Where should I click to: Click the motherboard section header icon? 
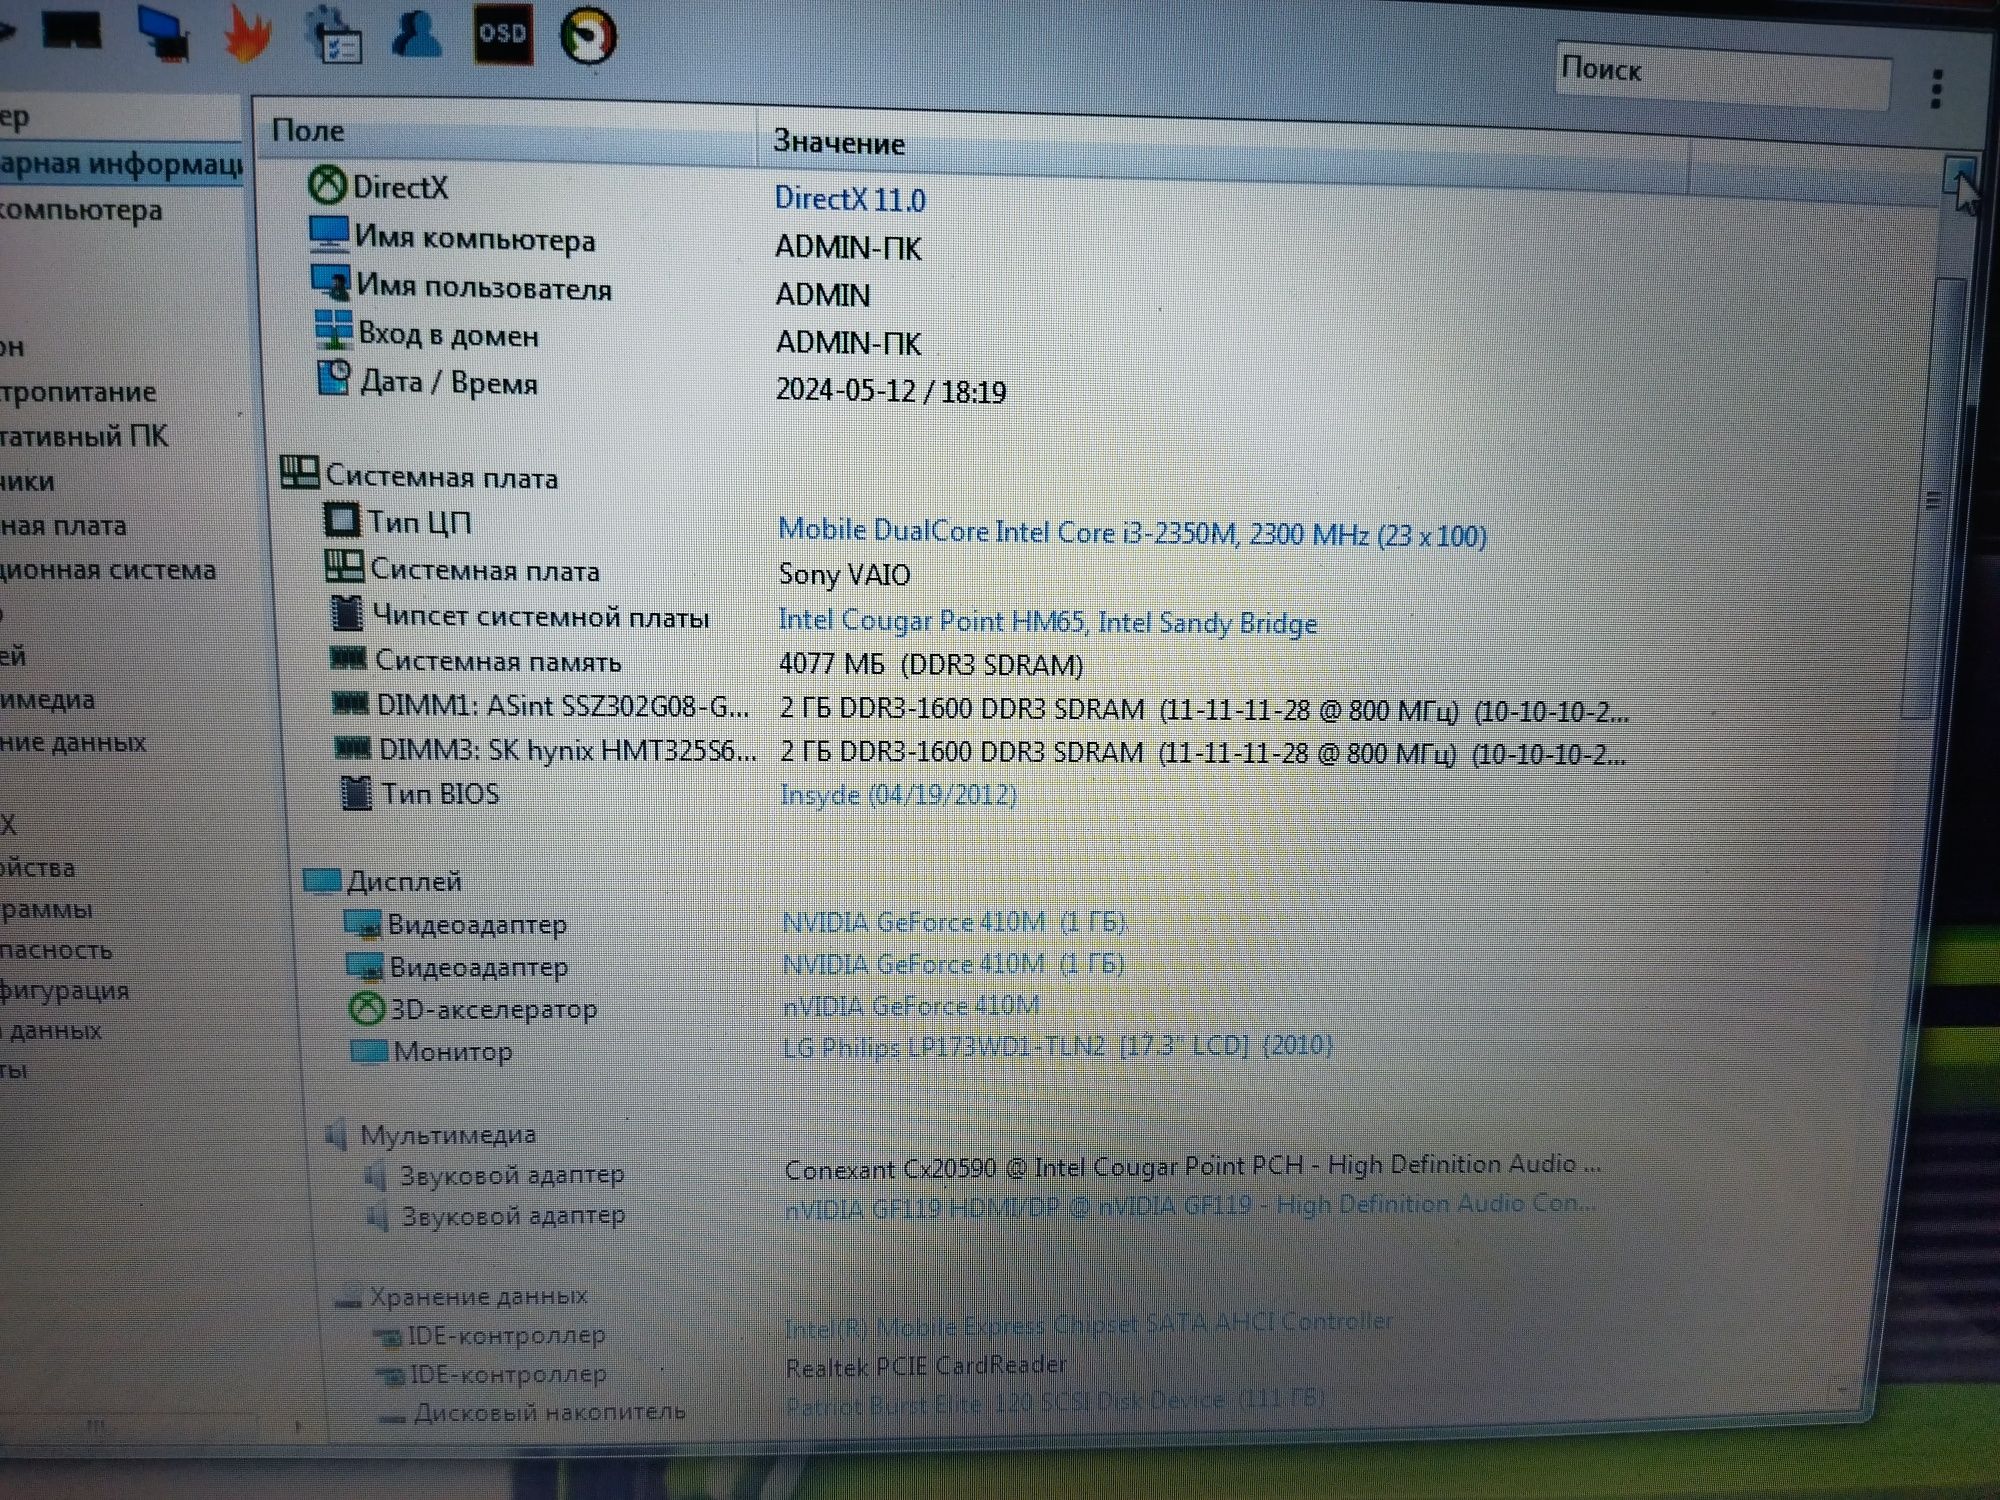299,472
